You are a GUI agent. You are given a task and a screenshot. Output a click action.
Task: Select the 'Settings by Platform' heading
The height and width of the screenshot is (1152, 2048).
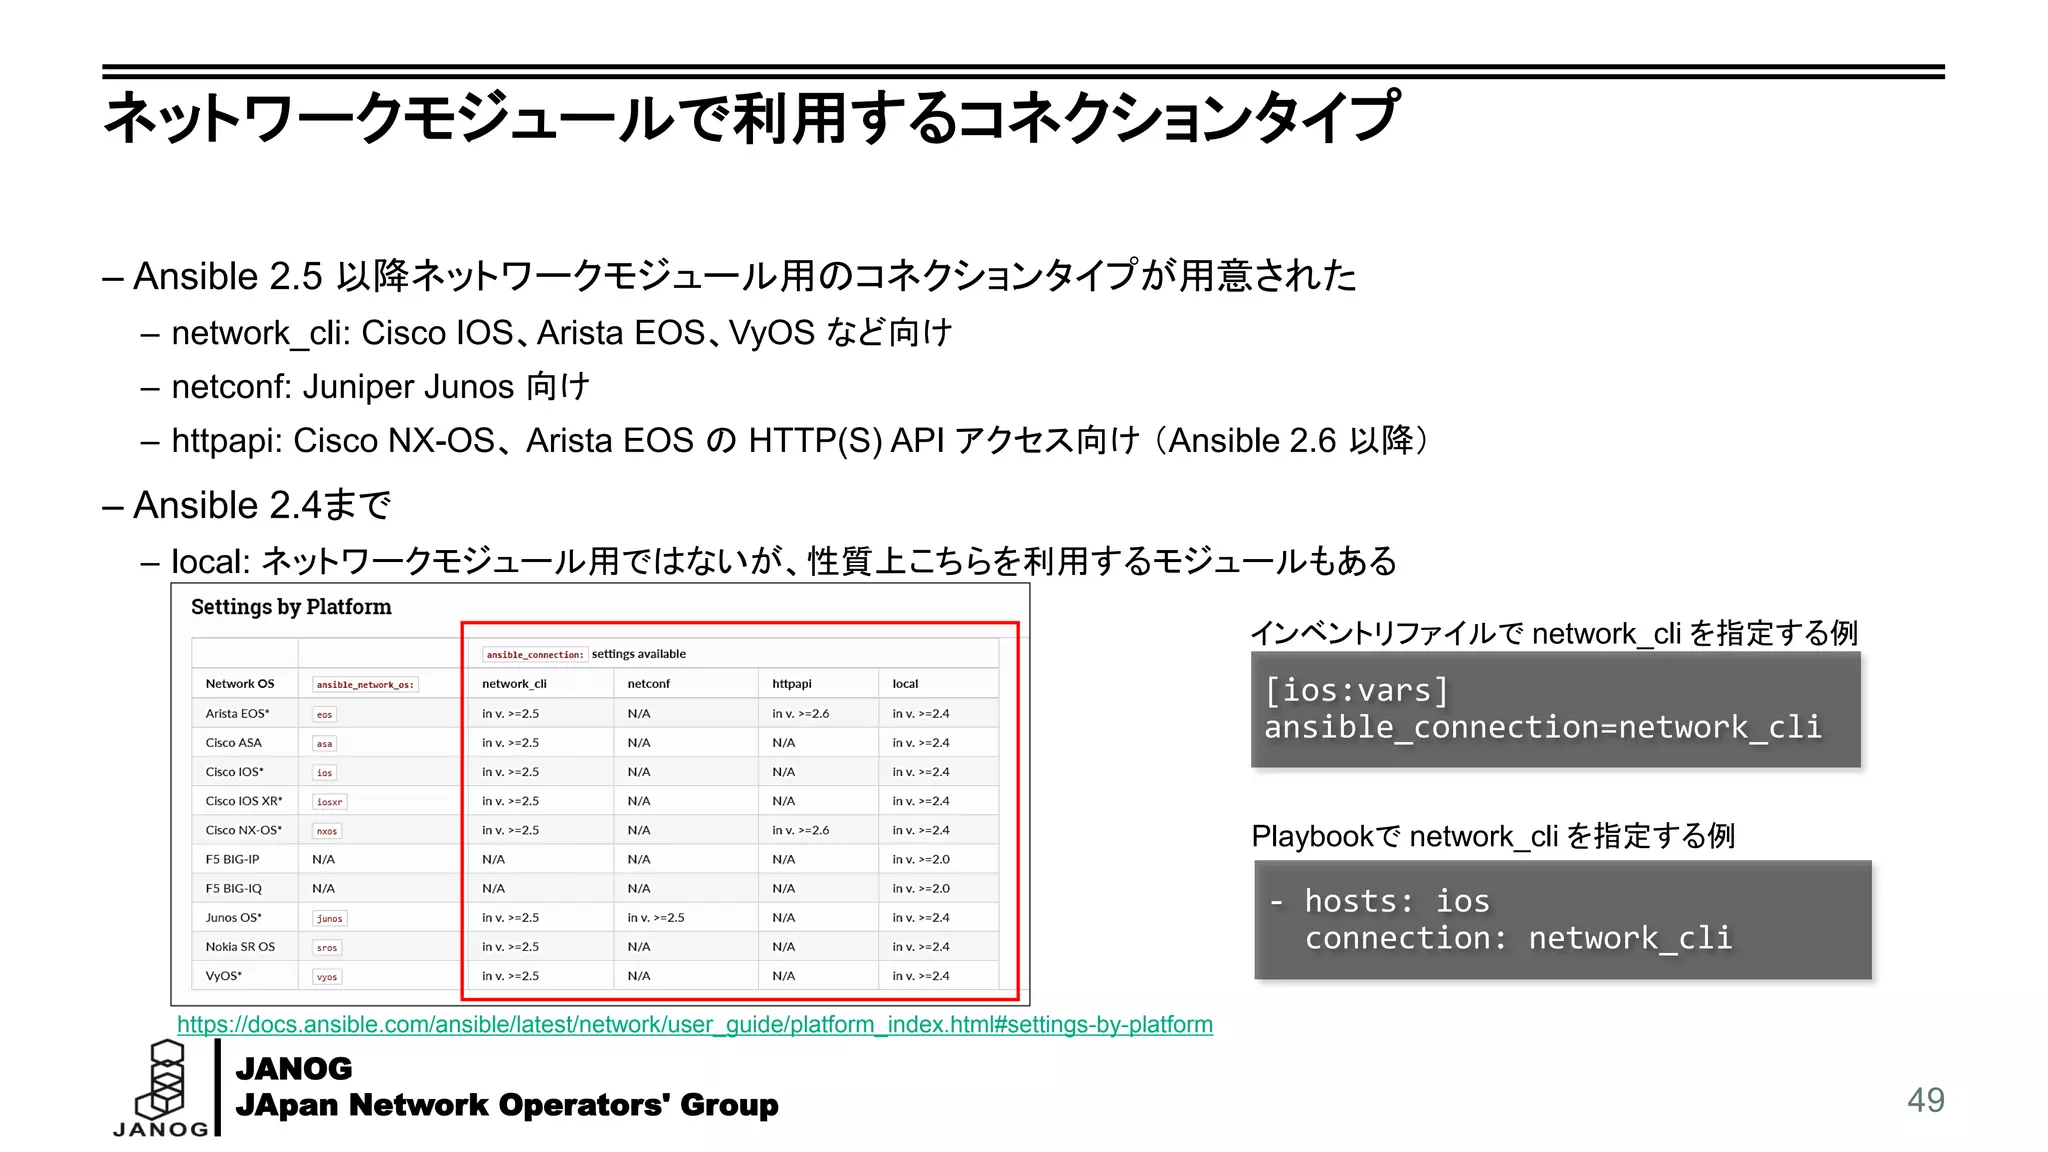291,607
